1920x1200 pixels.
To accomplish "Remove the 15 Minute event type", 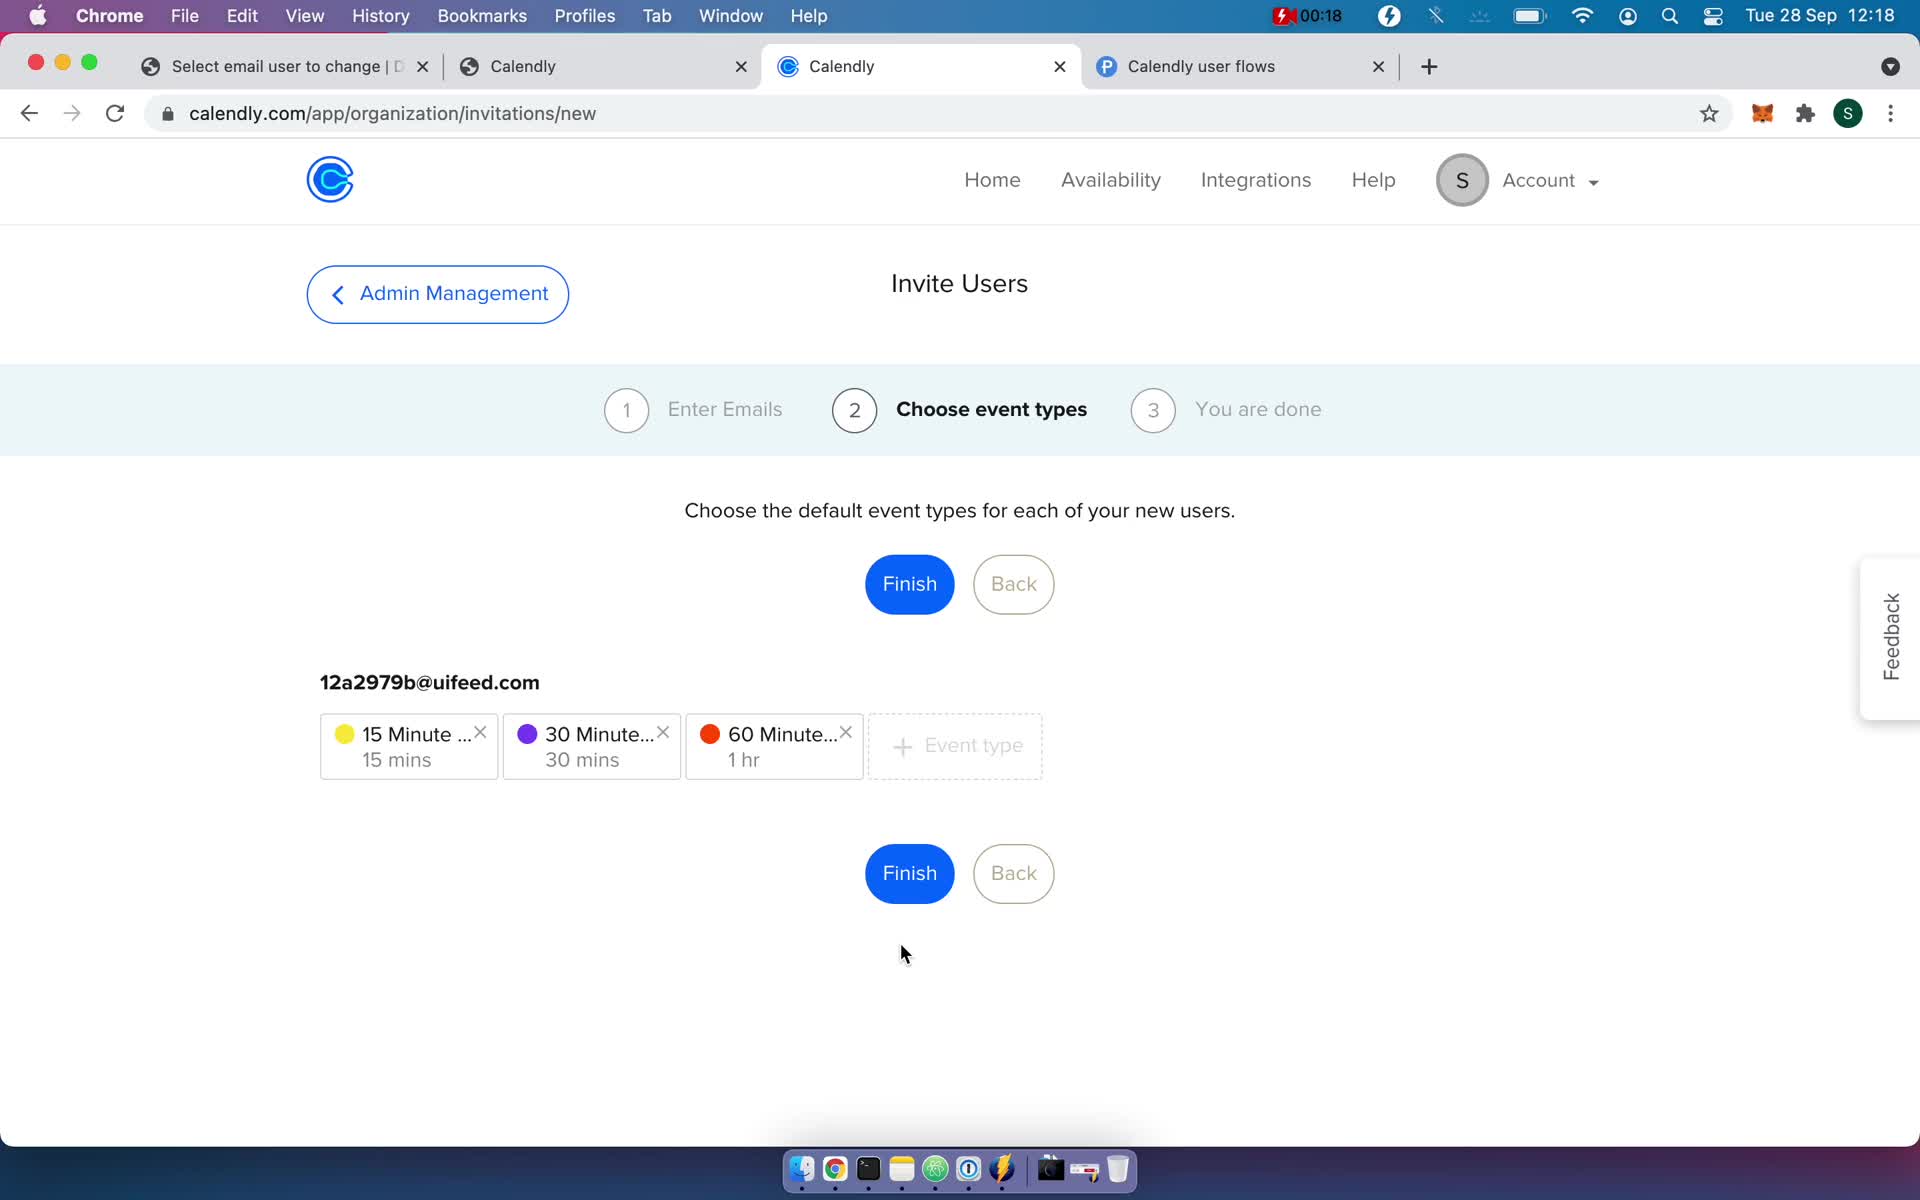I will (480, 733).
